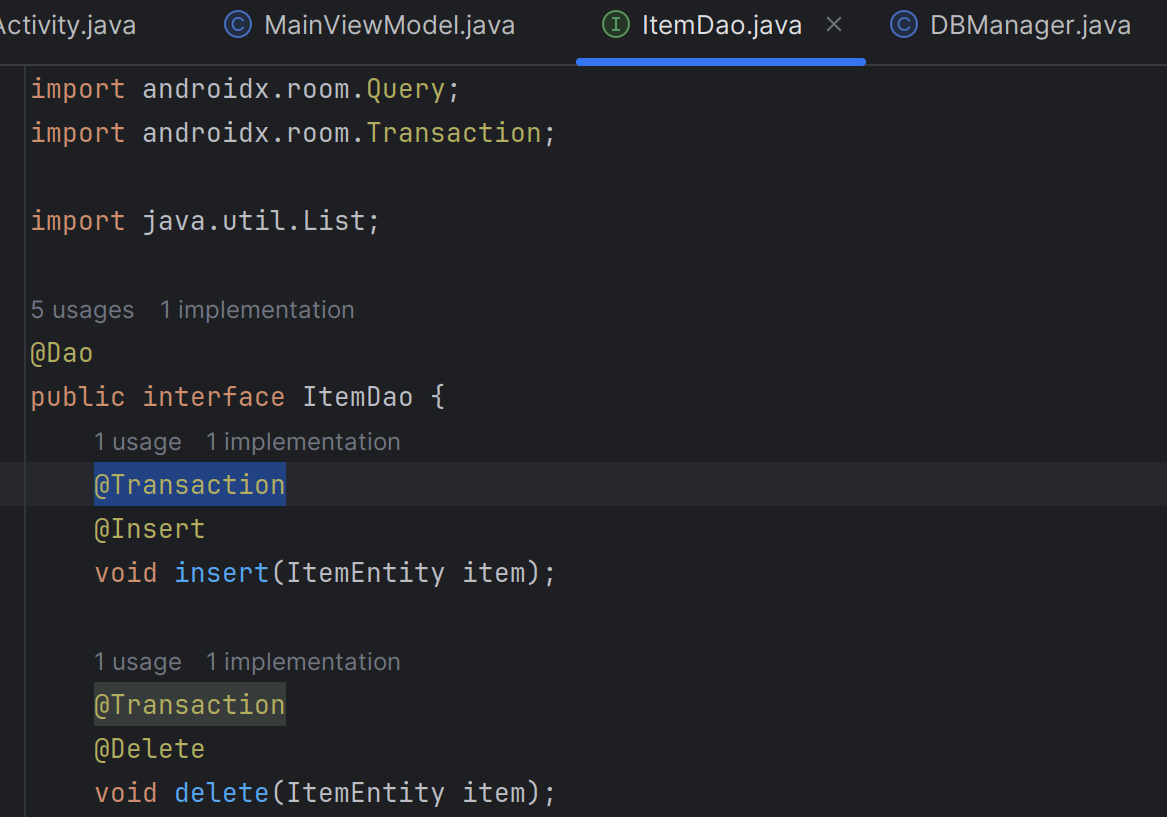The width and height of the screenshot is (1167, 817).
Task: Select the partially visible Activity.java tab
Action: (x=65, y=25)
